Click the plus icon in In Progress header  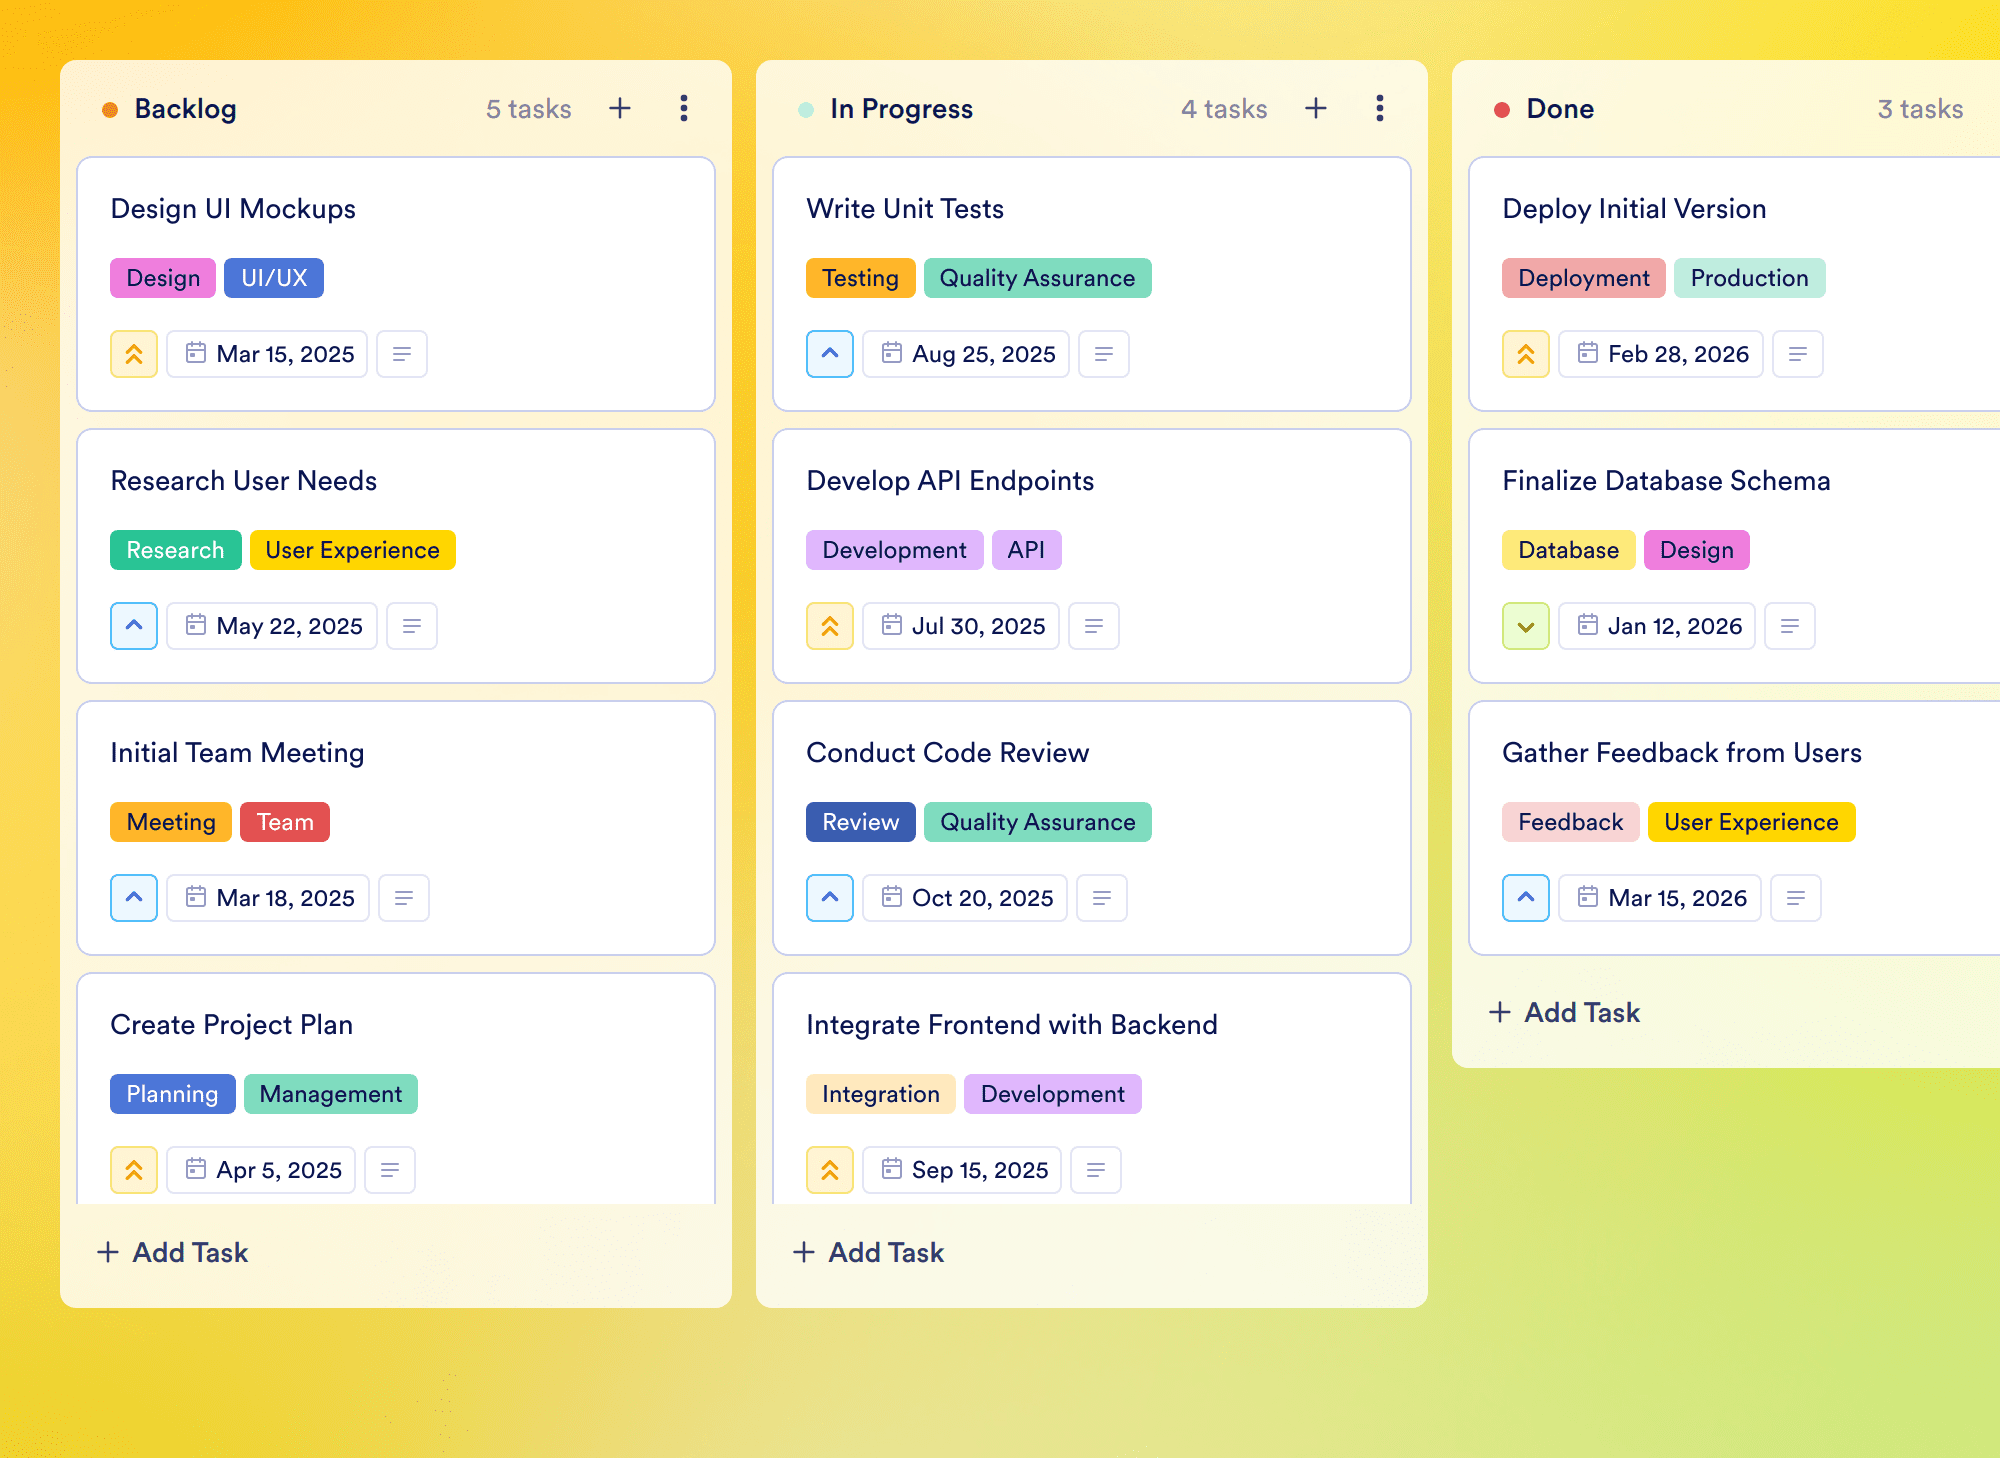click(1316, 108)
